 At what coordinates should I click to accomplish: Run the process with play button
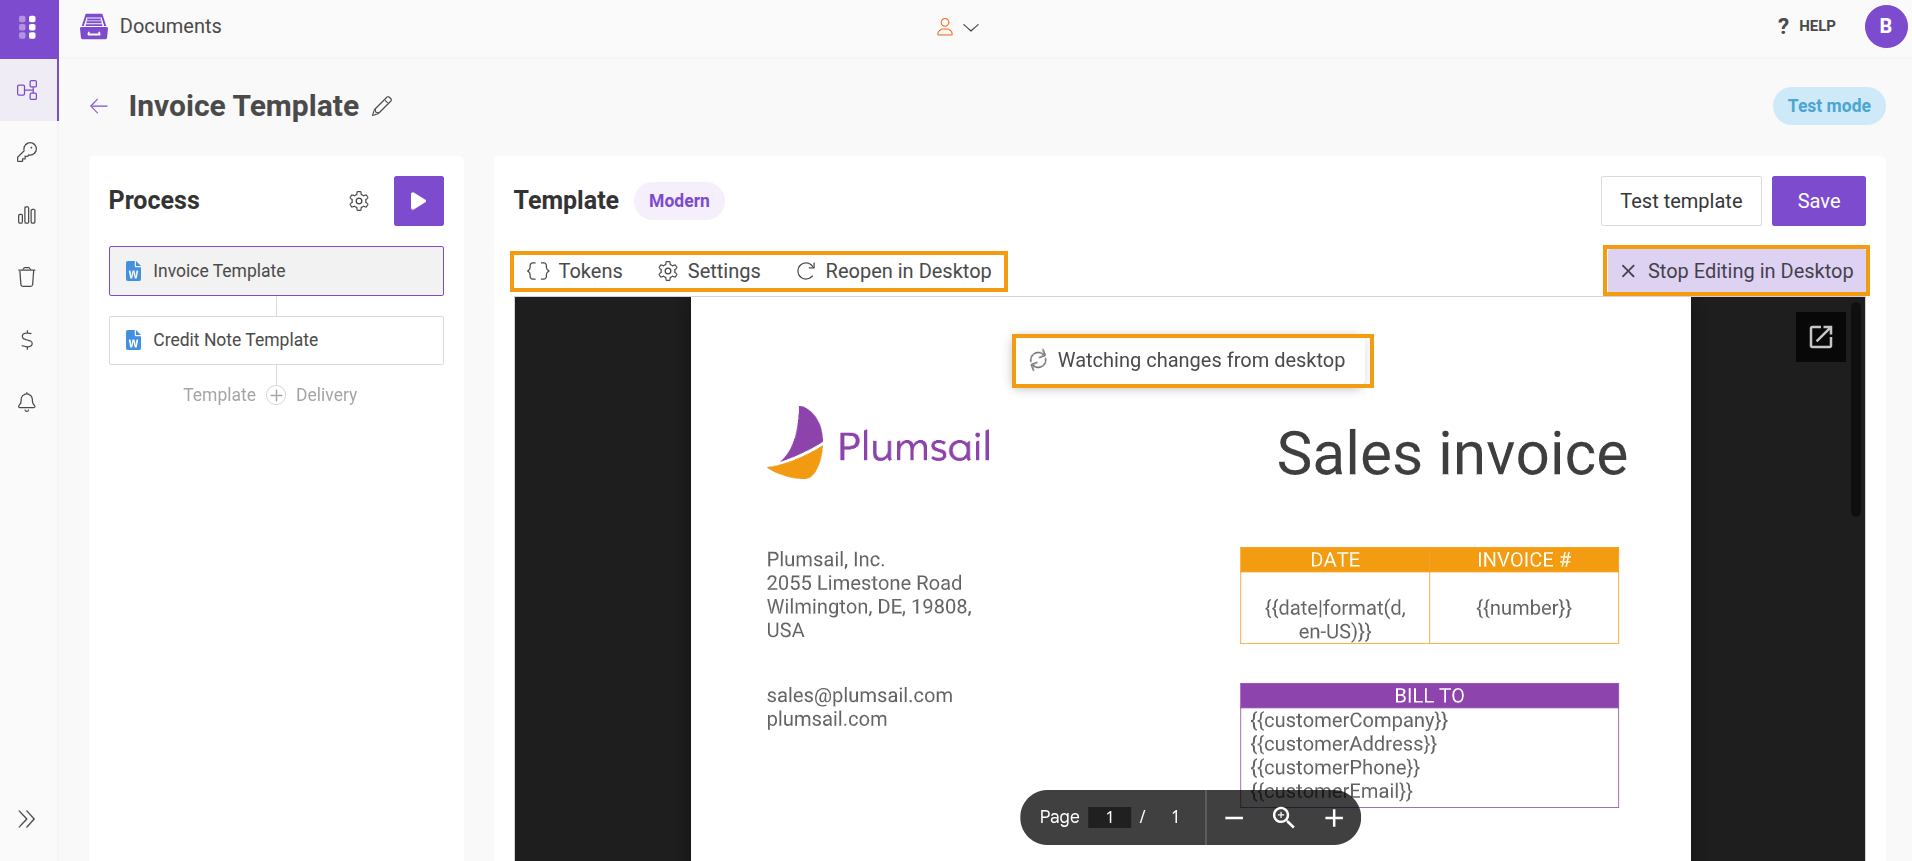(419, 201)
